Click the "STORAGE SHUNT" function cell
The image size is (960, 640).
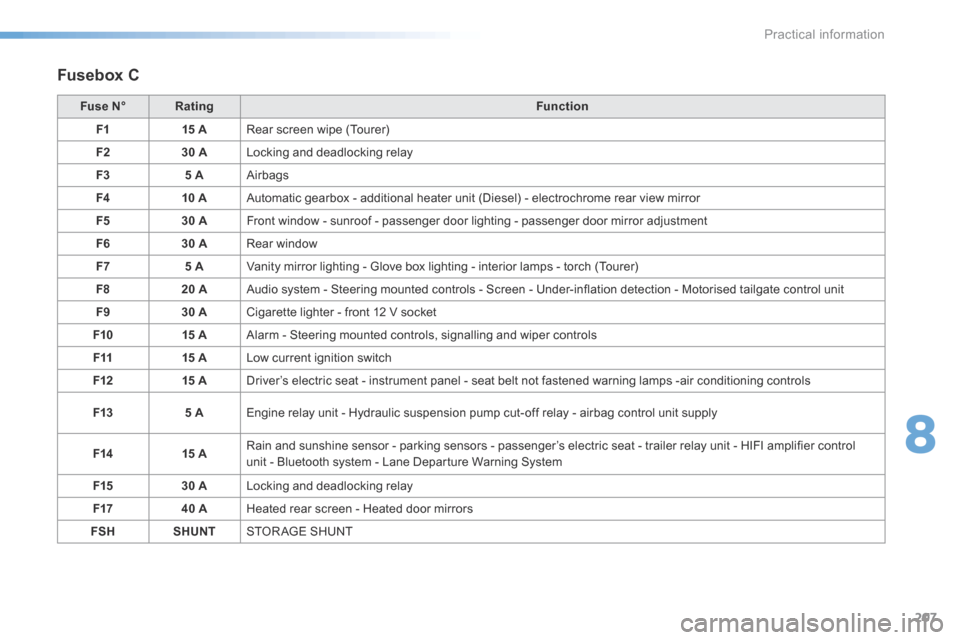[297, 531]
